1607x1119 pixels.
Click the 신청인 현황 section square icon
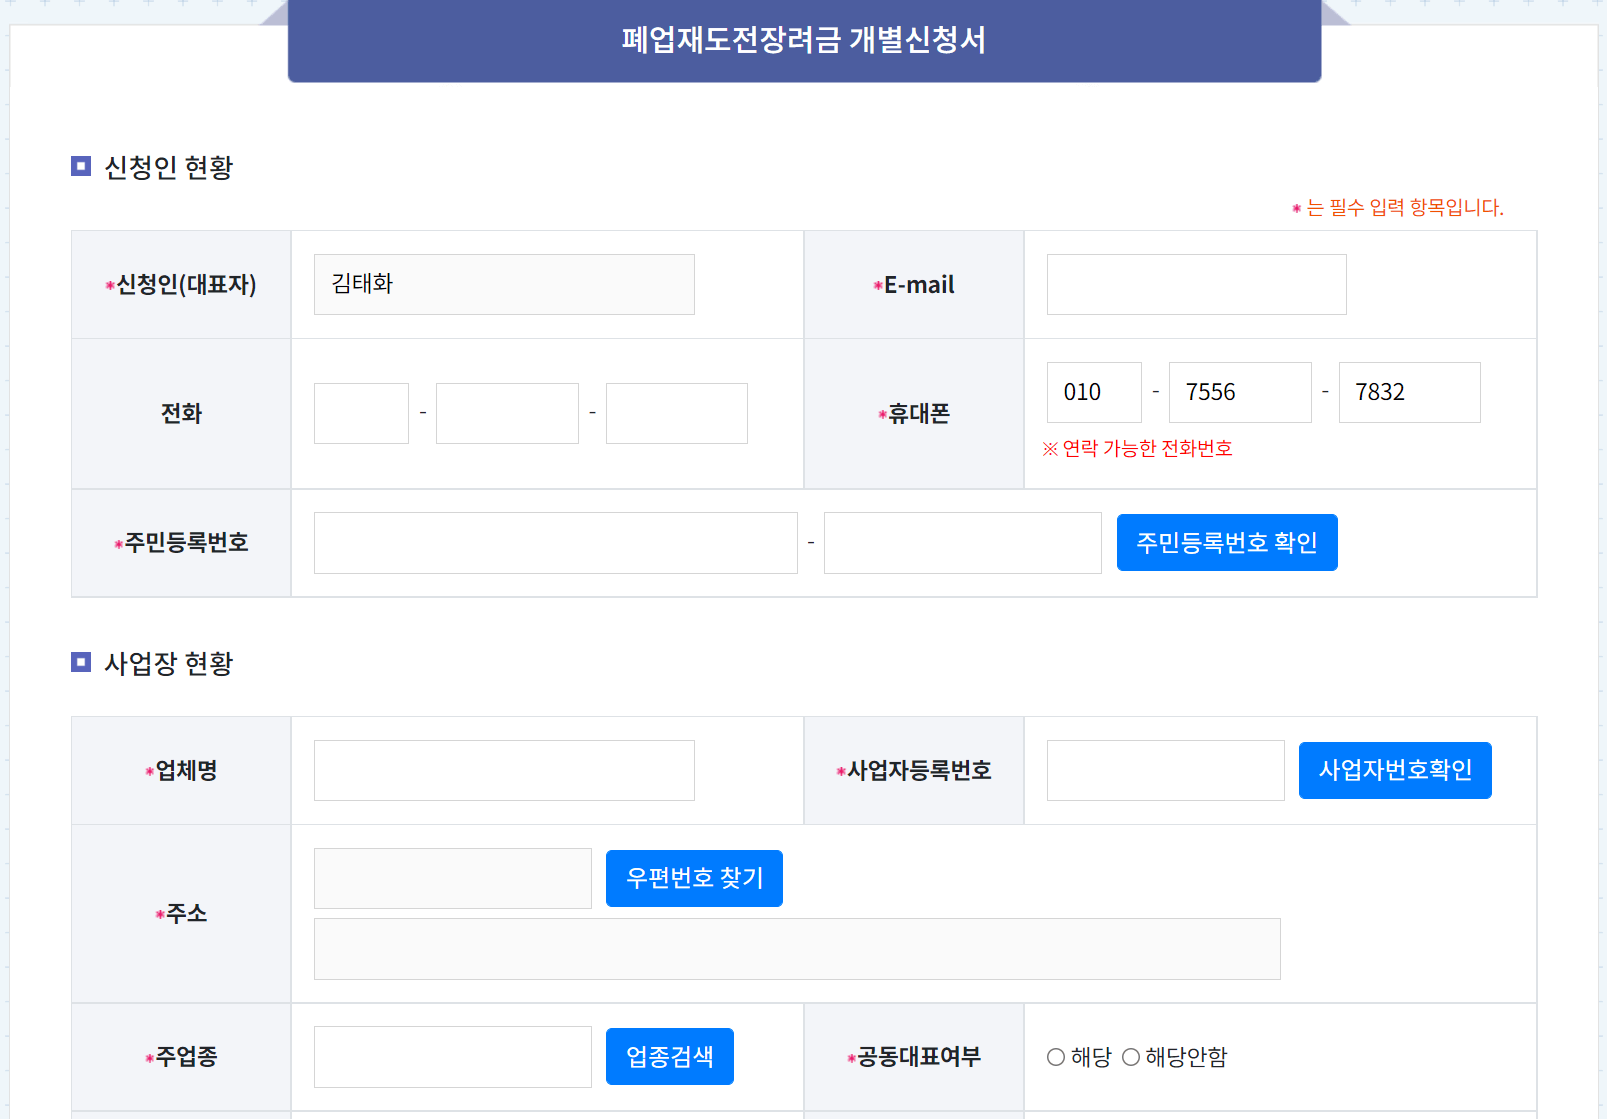[x=79, y=166]
